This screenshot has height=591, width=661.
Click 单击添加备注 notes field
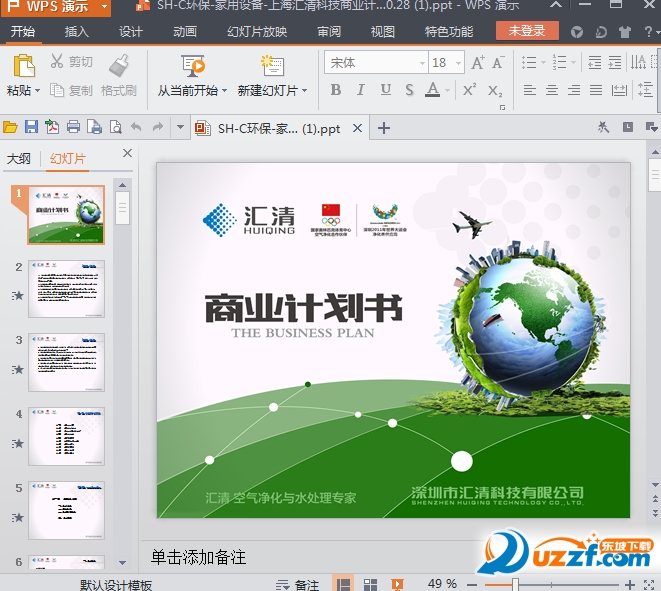coord(198,557)
